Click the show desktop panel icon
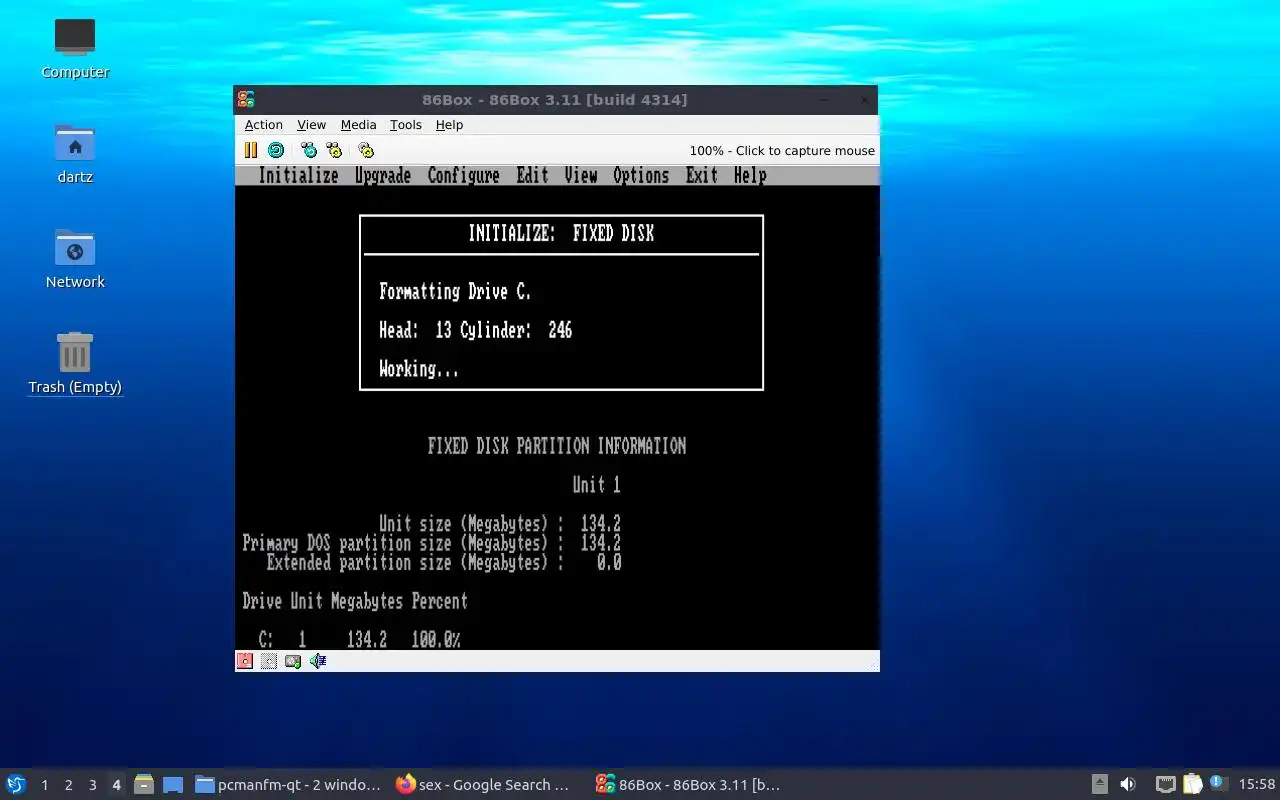Screen dimensions: 1280x800 (173, 785)
